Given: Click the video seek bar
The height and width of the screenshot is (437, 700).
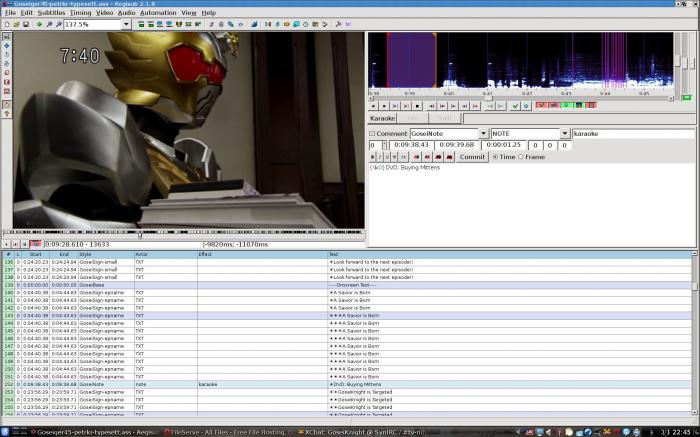Looking at the screenshot, I should 183,233.
